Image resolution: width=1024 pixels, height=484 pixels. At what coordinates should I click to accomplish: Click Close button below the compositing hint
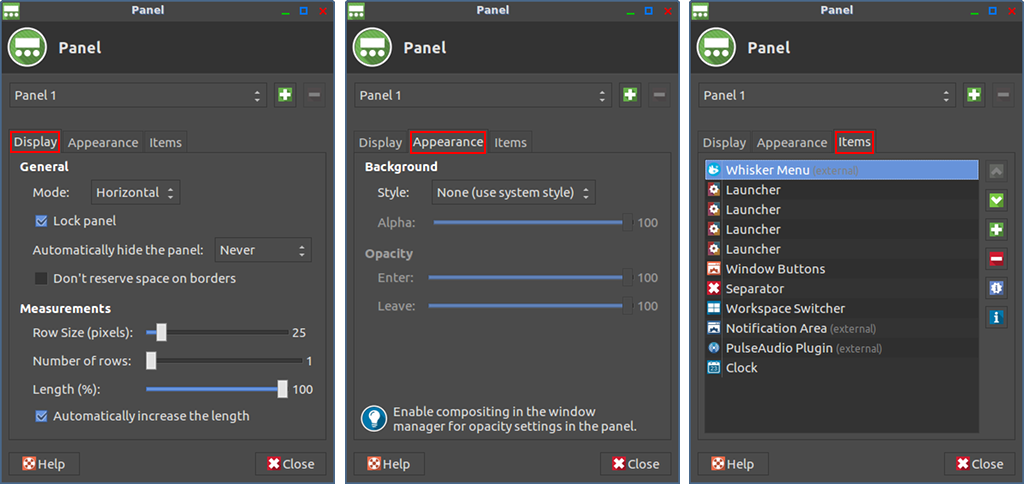click(635, 464)
